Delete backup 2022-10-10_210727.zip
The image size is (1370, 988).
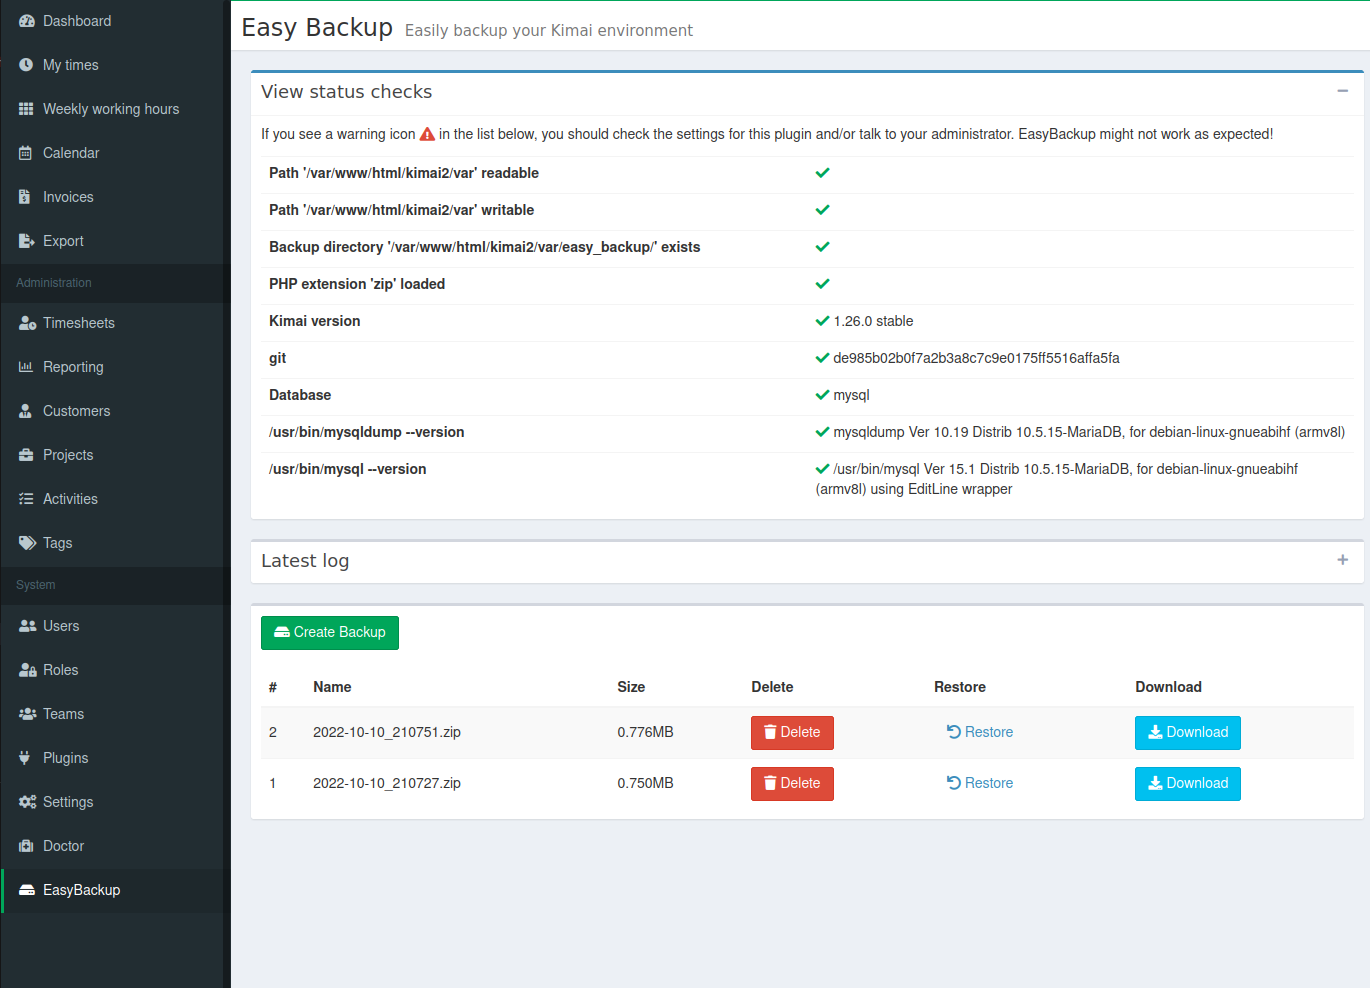tap(792, 784)
